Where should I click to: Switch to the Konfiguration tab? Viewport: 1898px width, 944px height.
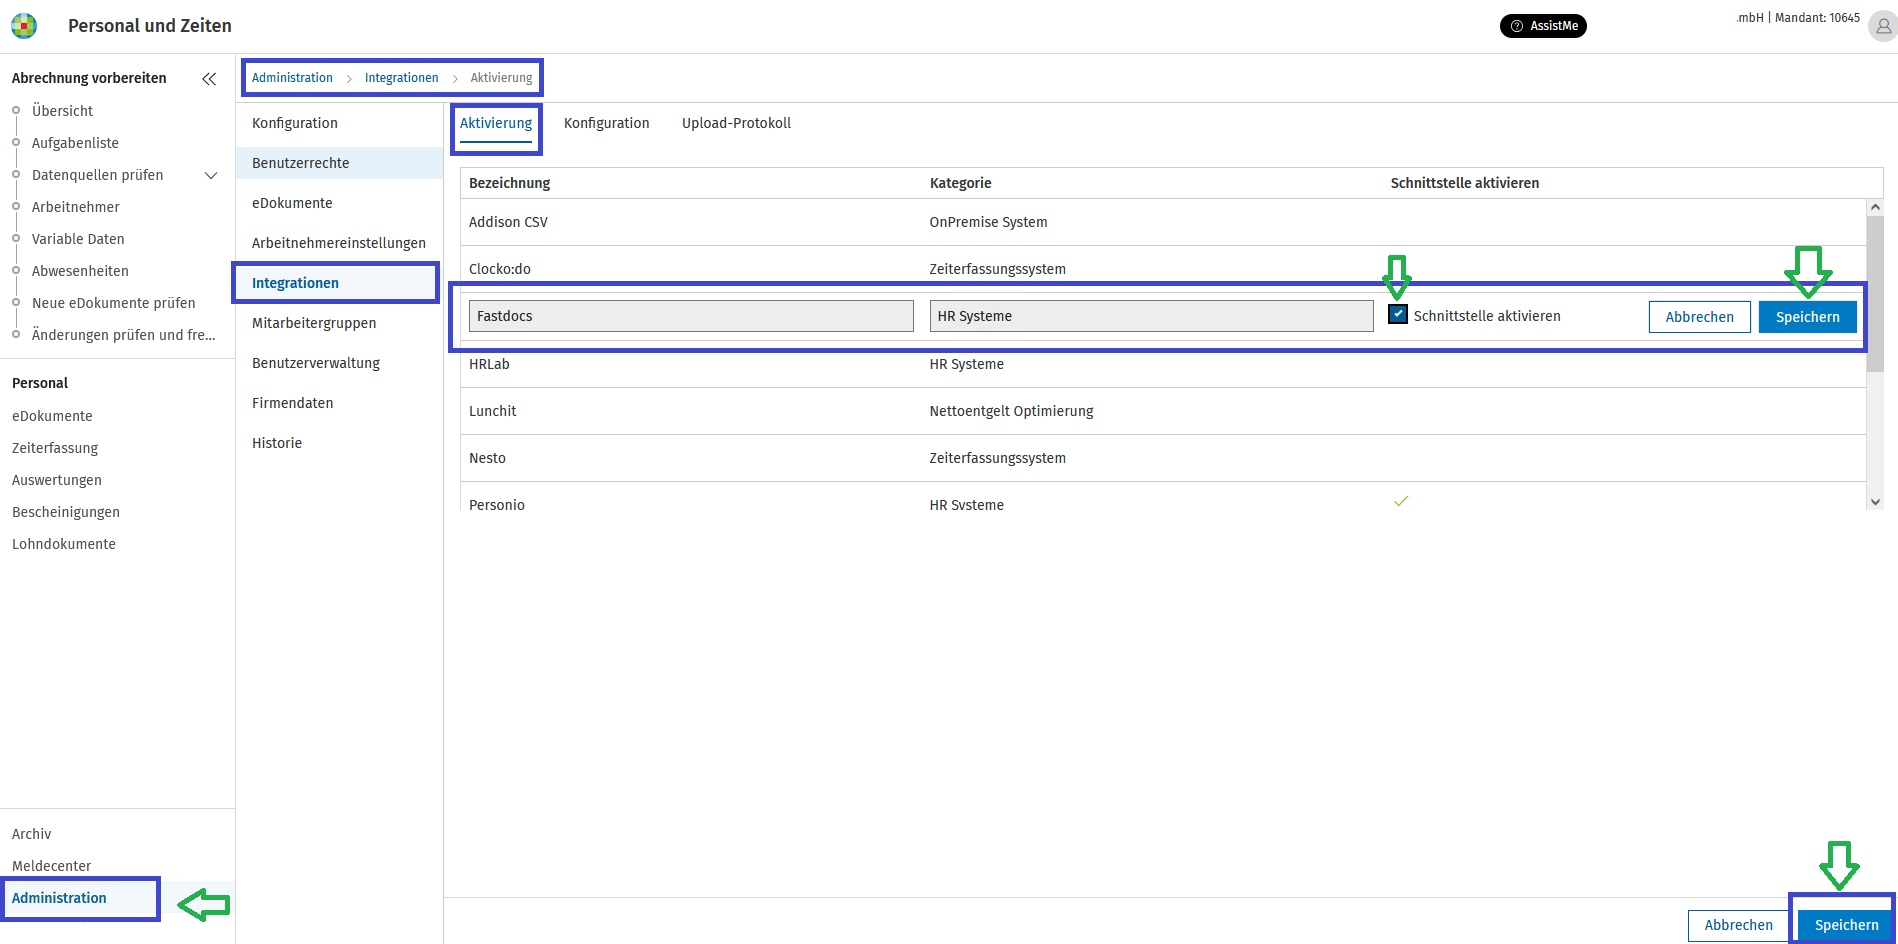tap(606, 123)
